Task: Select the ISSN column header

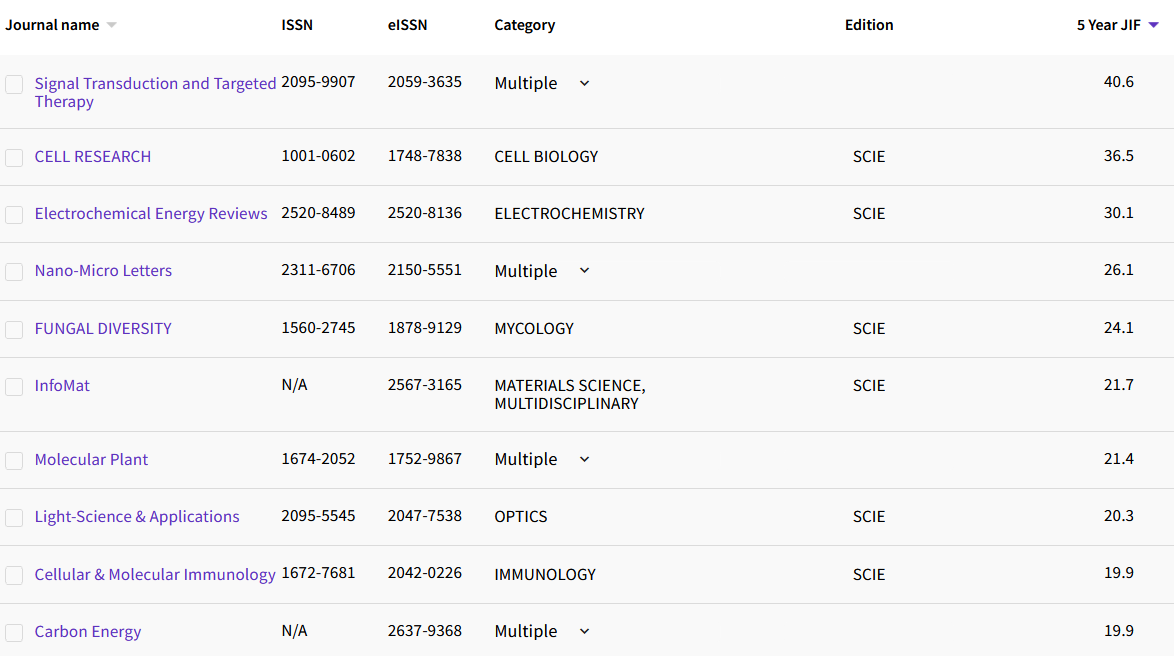Action: point(297,25)
